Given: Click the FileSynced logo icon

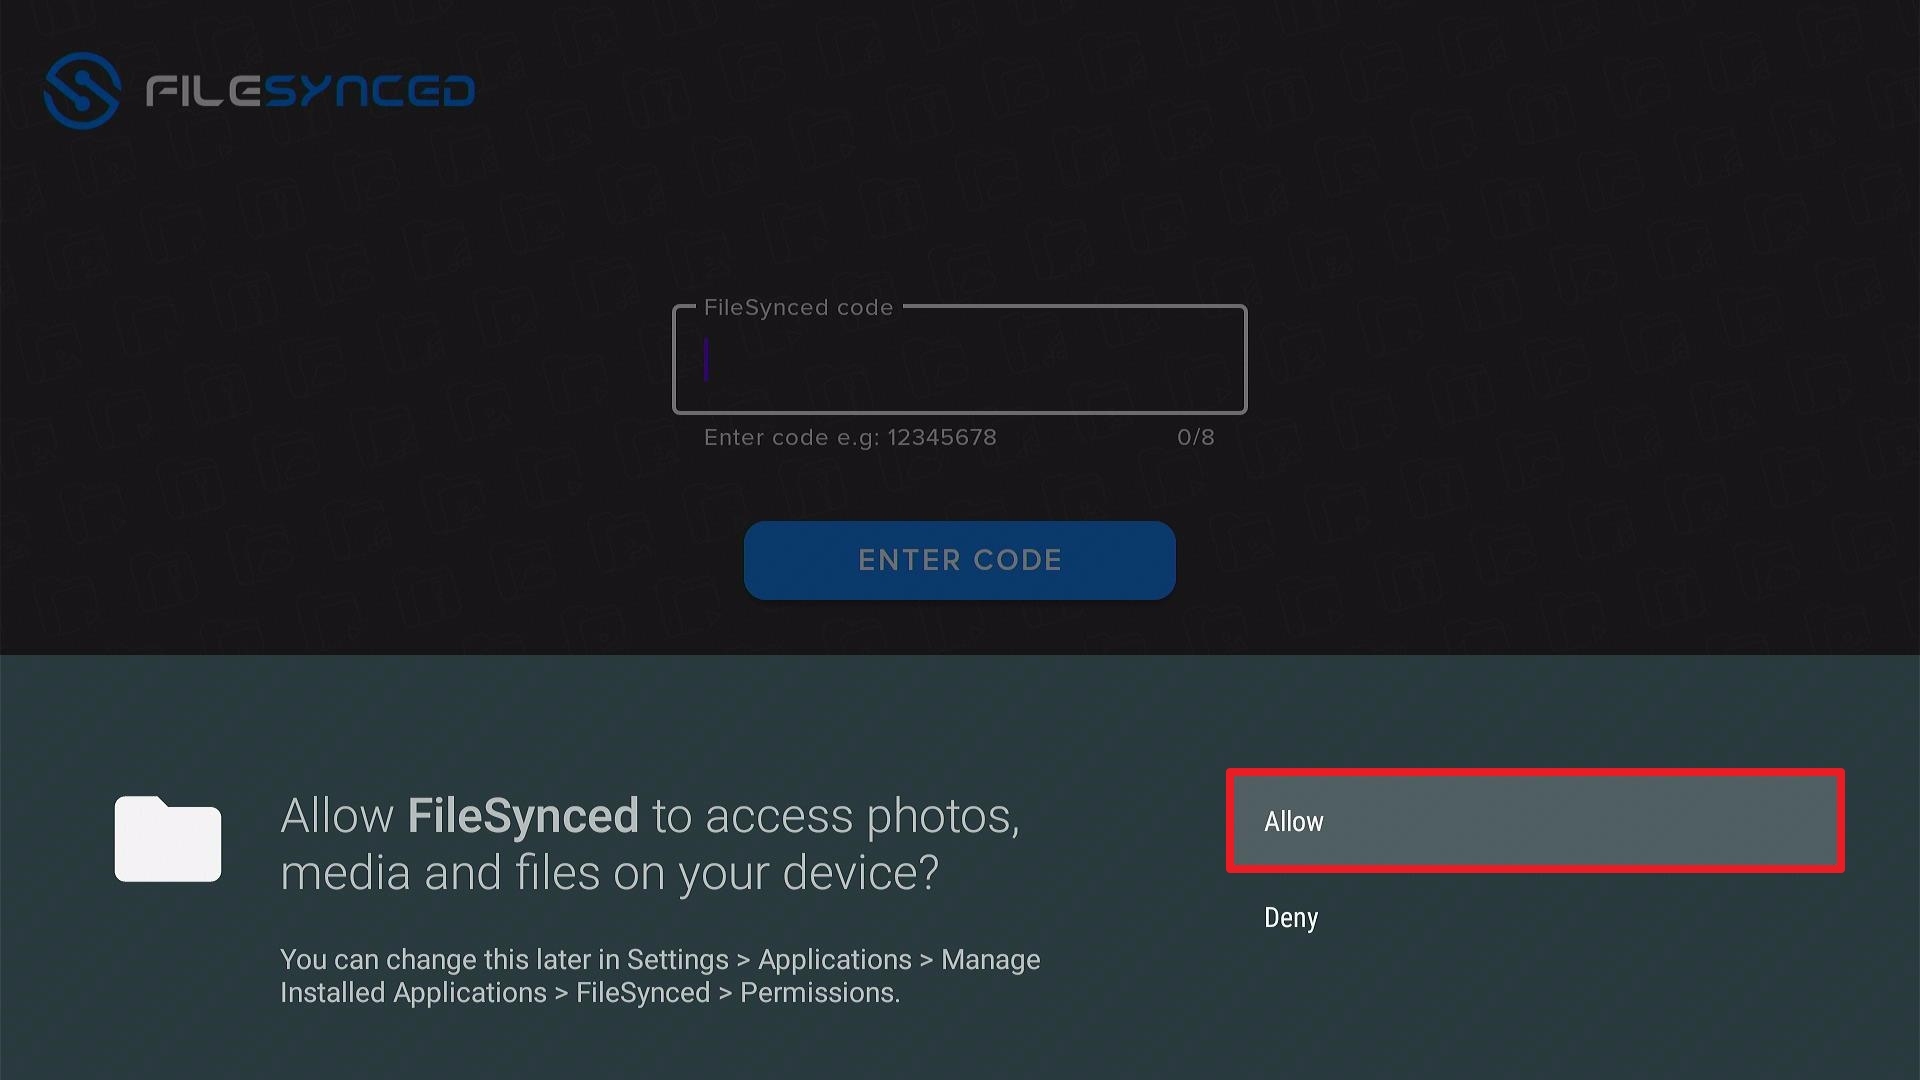Looking at the screenshot, I should pos(82,90).
